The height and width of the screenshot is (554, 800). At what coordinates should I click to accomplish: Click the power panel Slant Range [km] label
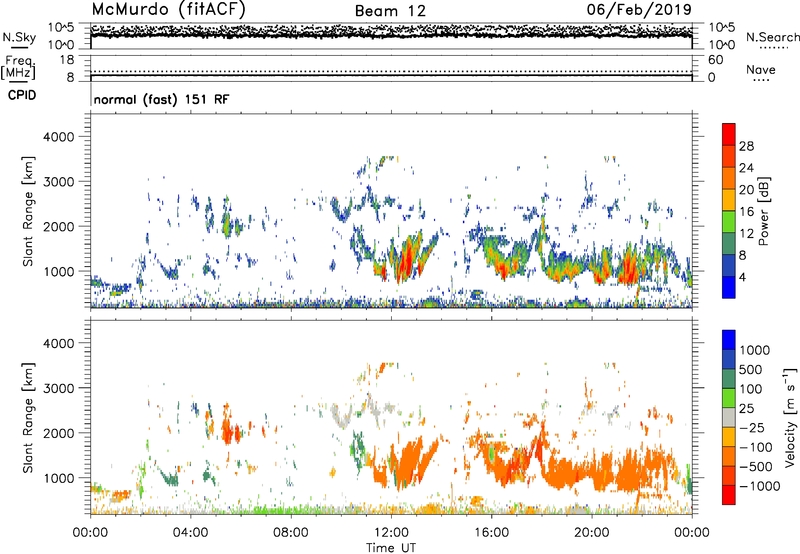(x=28, y=211)
